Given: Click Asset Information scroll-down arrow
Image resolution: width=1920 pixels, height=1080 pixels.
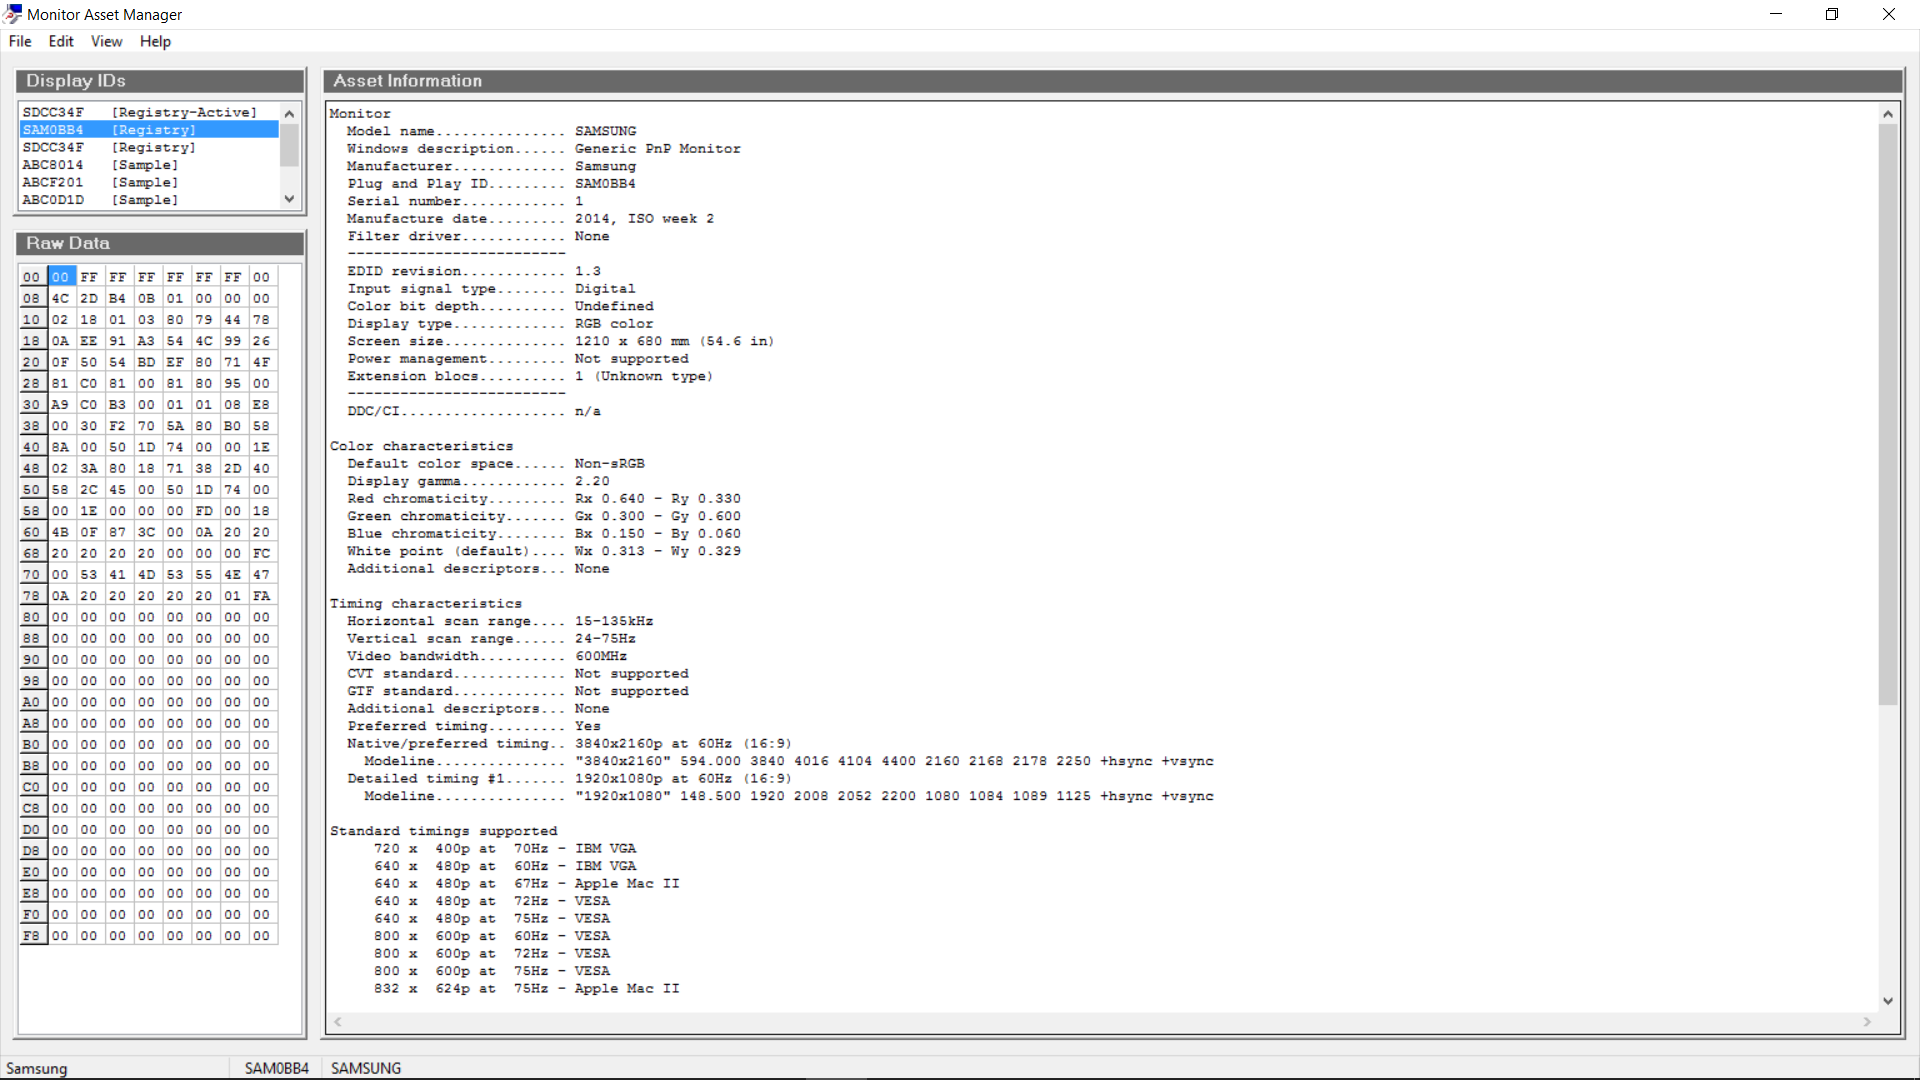Looking at the screenshot, I should (x=1888, y=1001).
